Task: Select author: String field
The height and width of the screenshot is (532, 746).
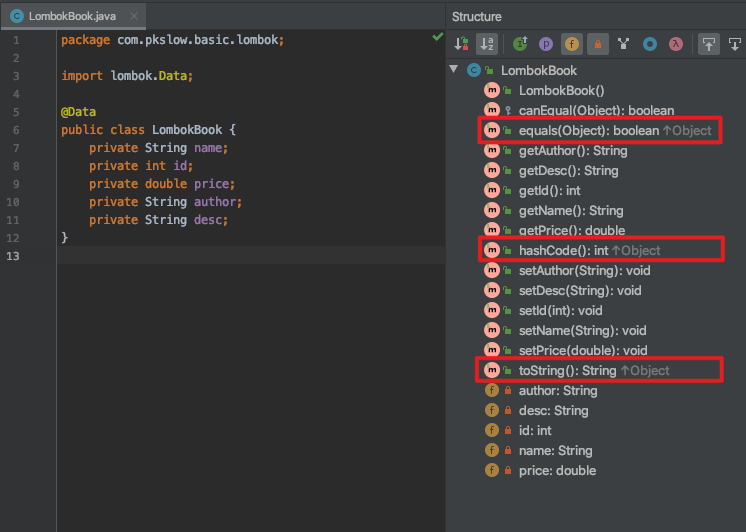Action: pos(558,390)
